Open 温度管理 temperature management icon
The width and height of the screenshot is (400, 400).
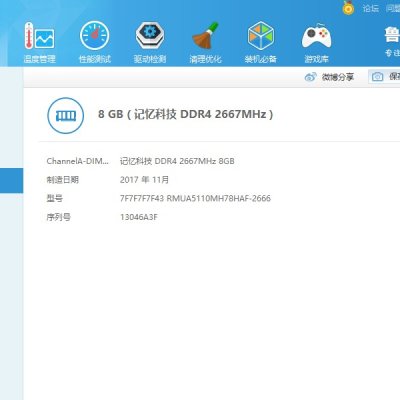[40, 36]
